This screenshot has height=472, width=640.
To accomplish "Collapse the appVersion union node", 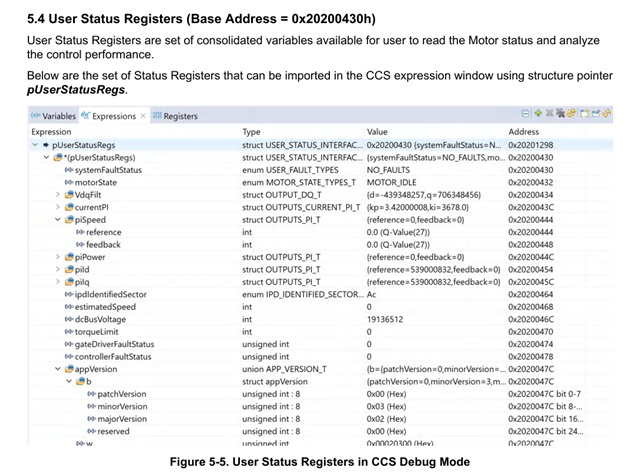I will point(58,369).
